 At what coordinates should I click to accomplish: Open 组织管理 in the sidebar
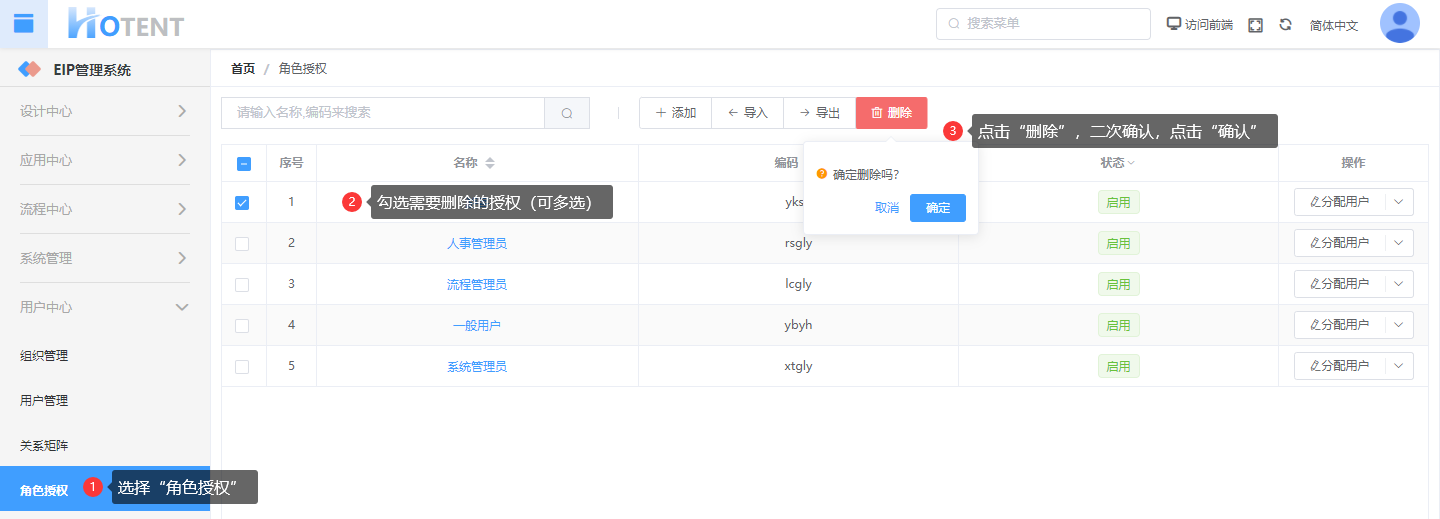click(44, 355)
